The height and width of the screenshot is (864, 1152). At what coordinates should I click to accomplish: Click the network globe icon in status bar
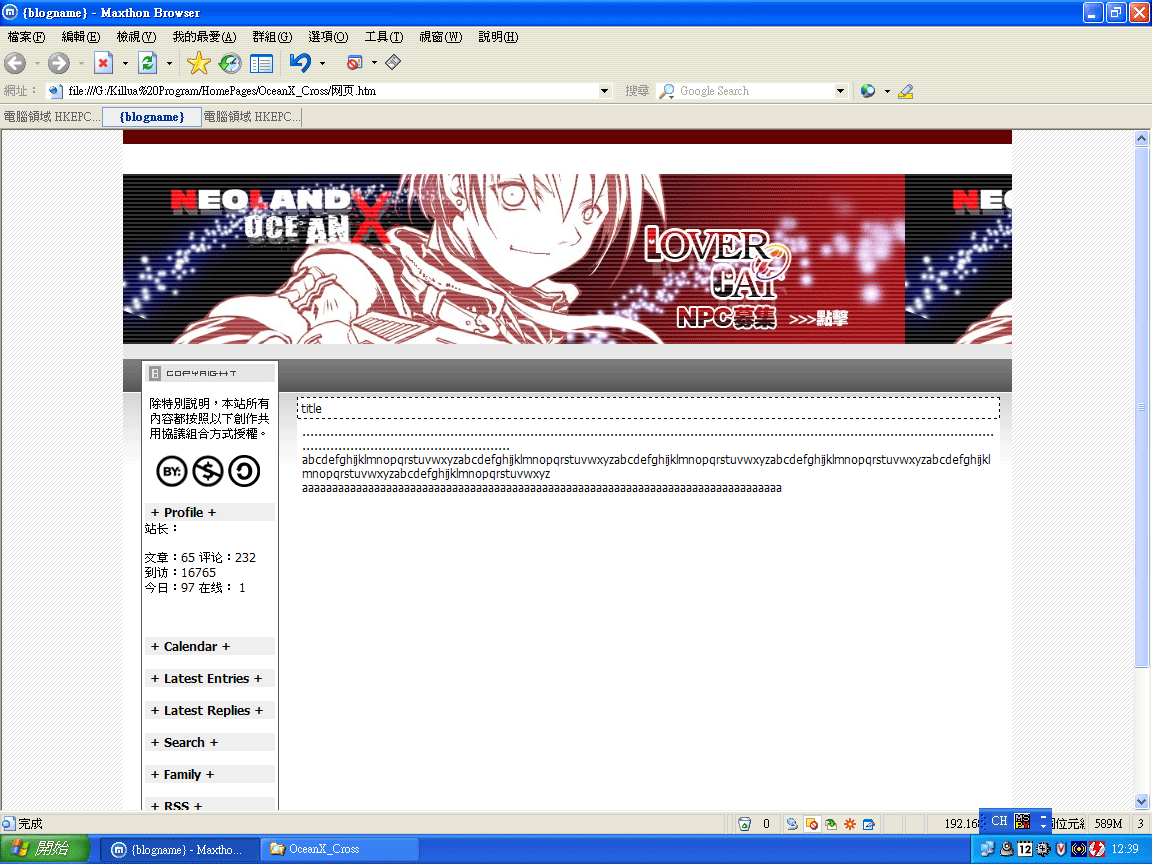(792, 824)
